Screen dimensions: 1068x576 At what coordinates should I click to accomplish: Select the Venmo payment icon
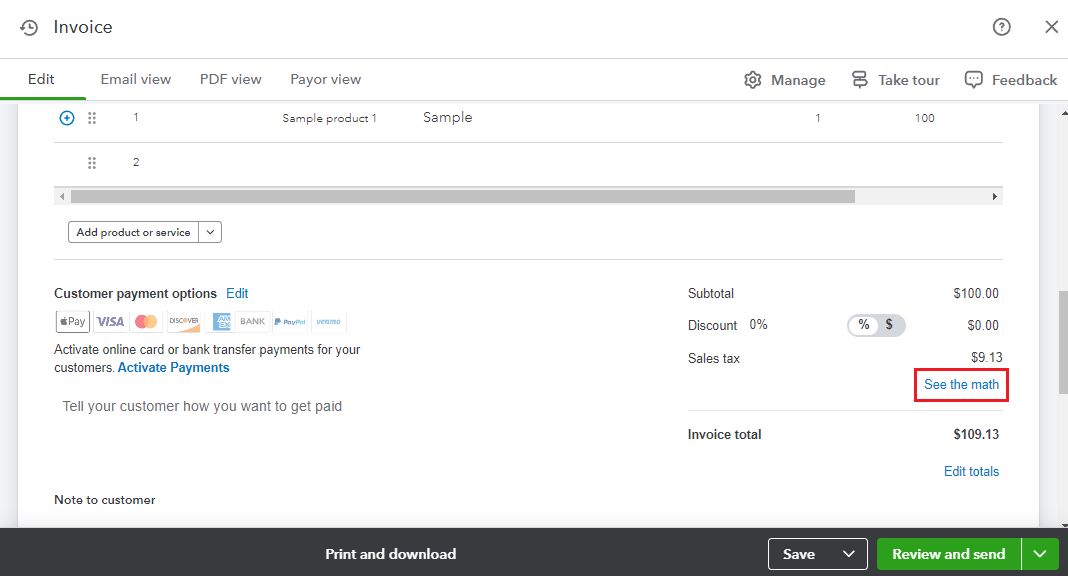pos(329,321)
